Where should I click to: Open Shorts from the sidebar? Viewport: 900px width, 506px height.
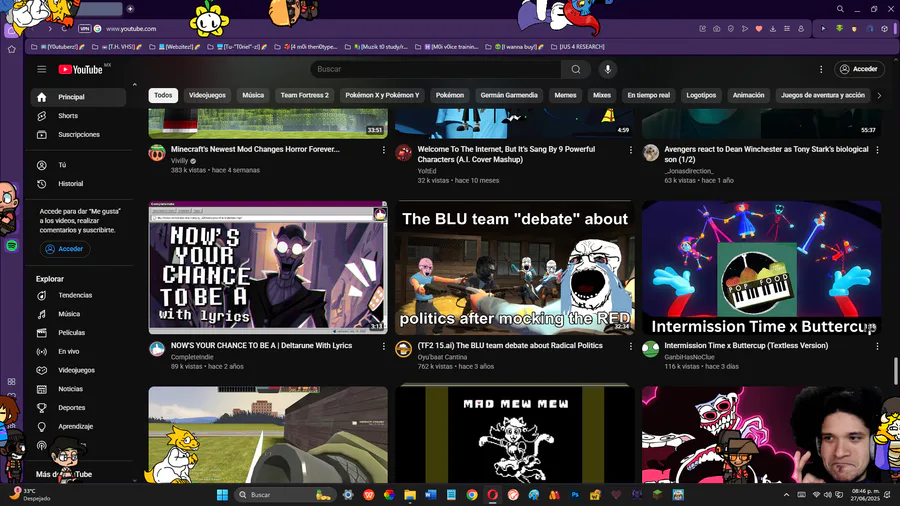tap(78, 116)
